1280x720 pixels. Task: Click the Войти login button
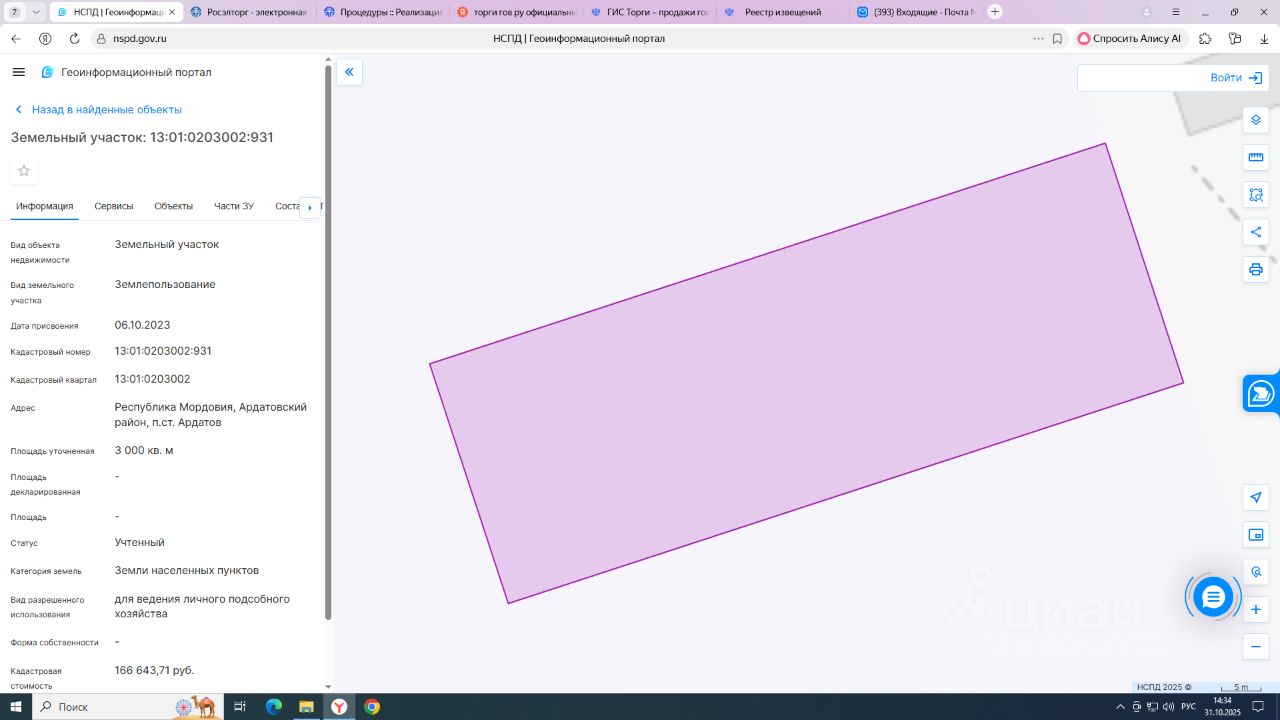click(1236, 78)
